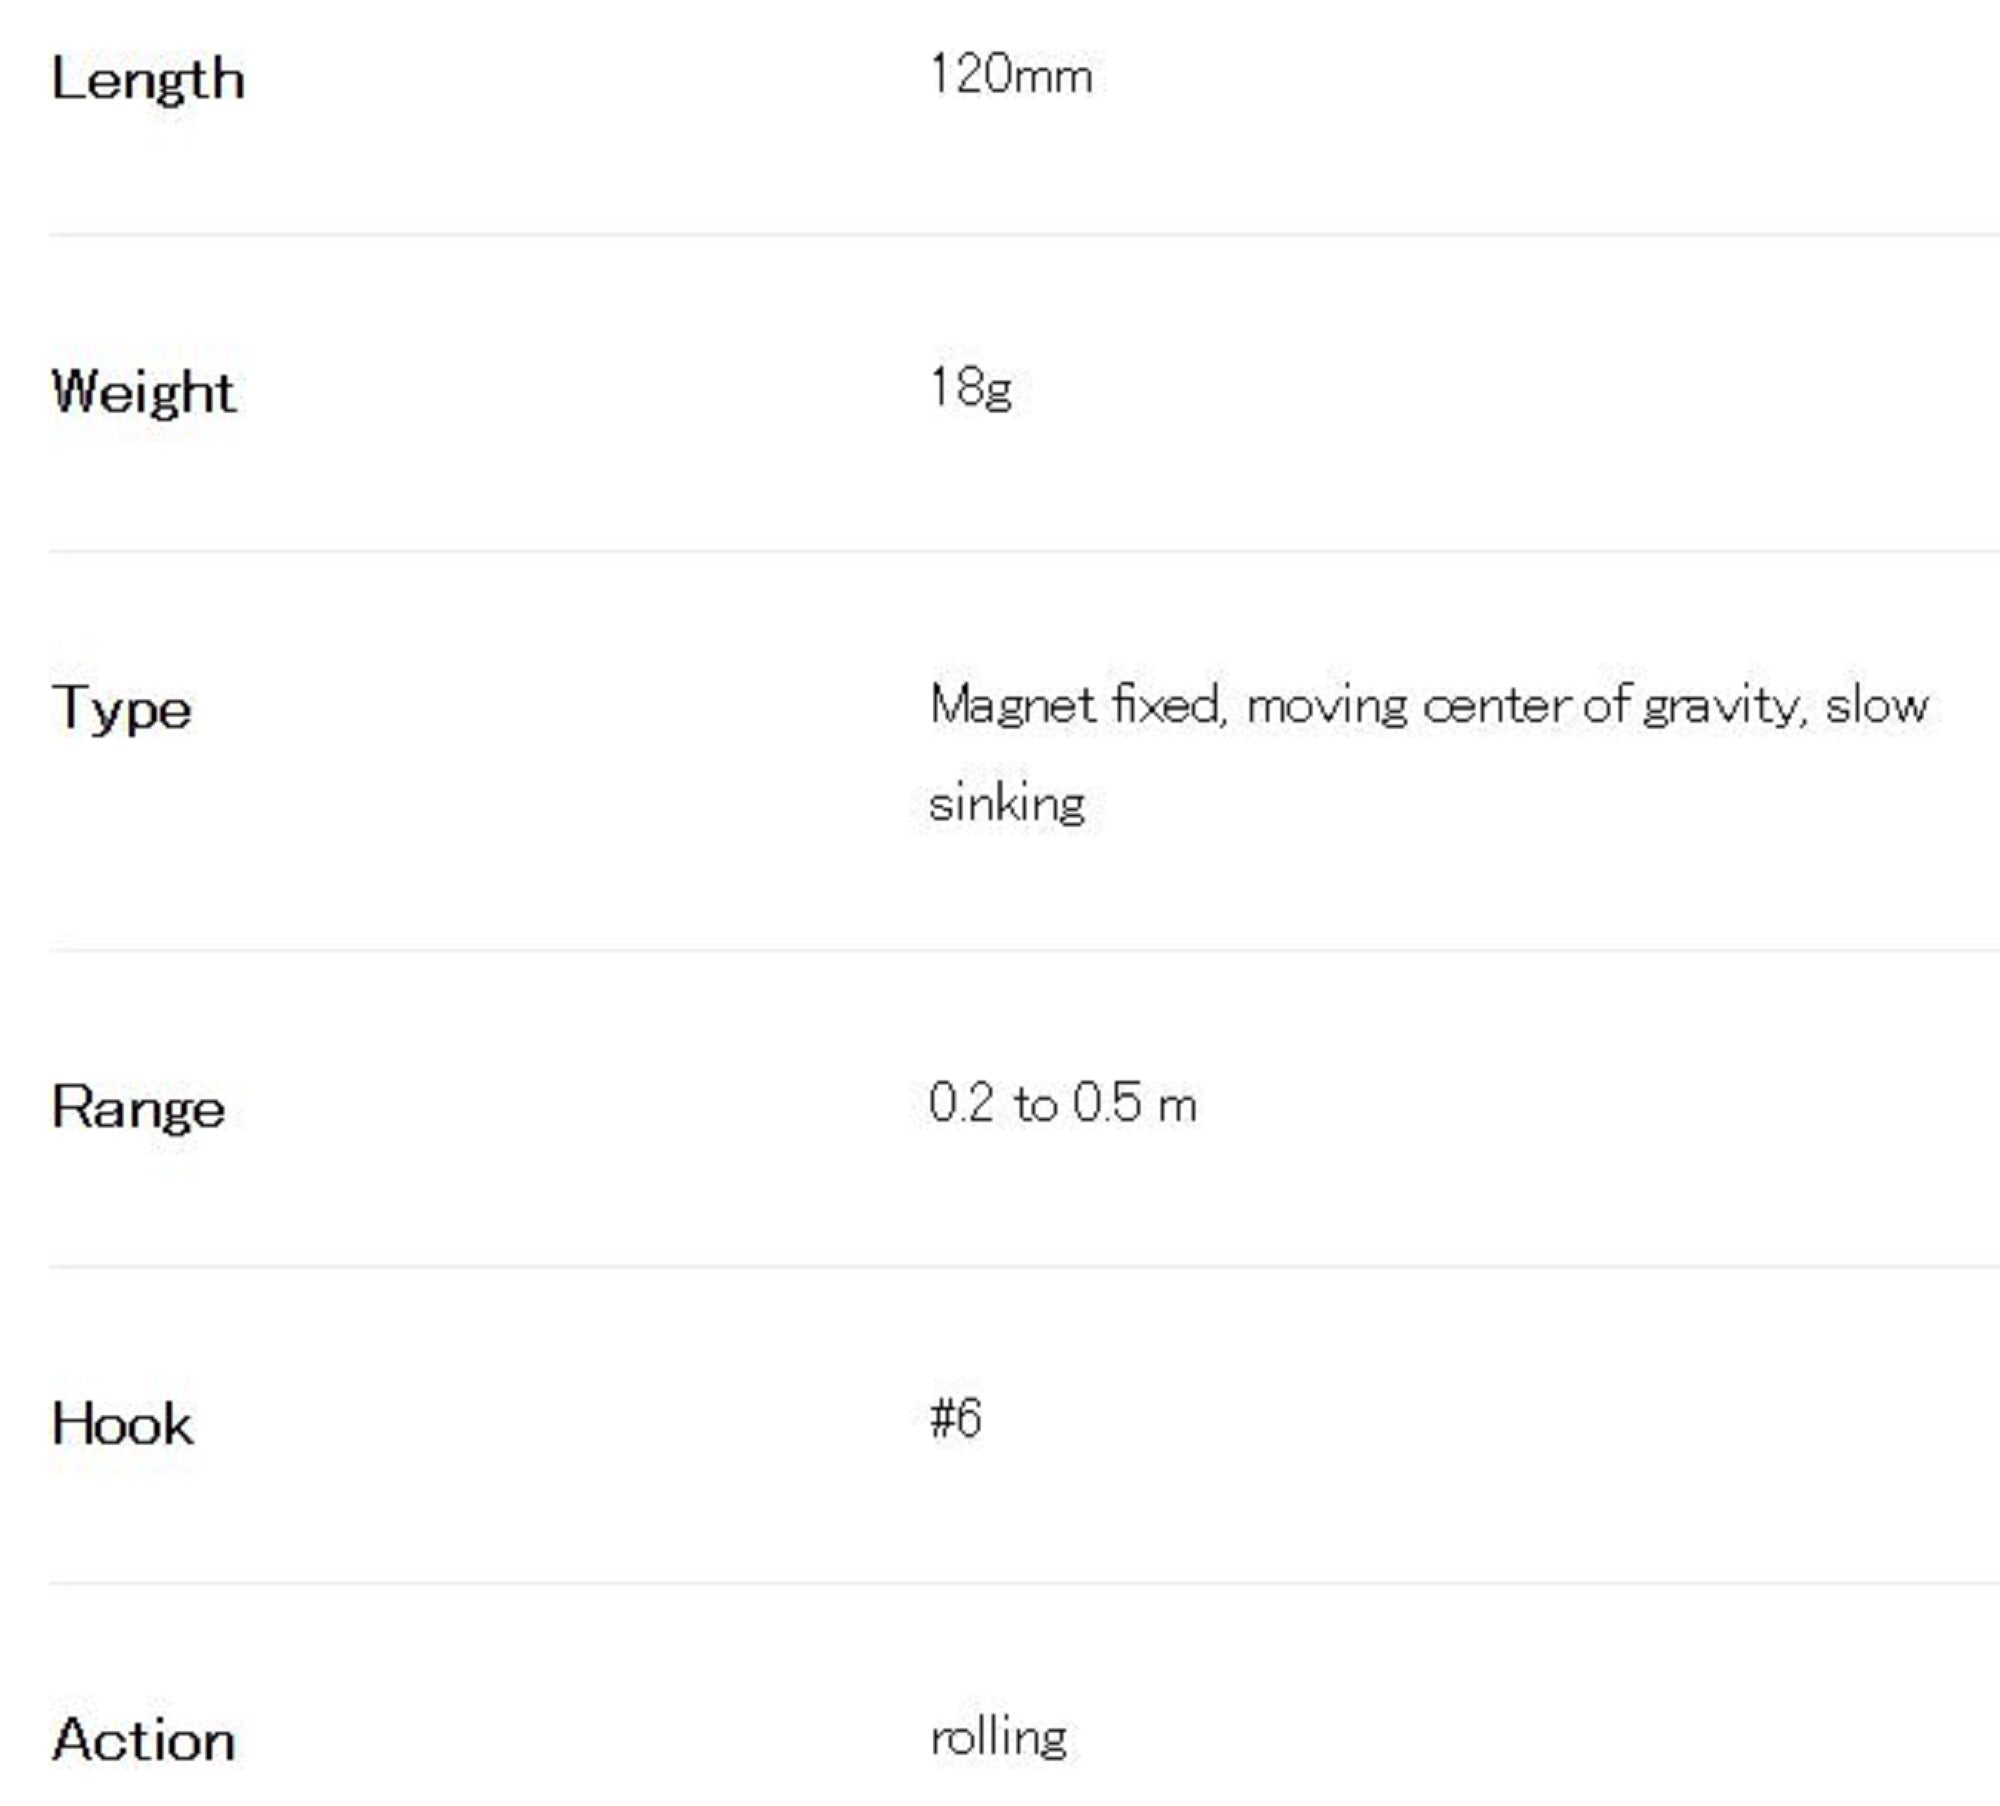Click the Hook row label
The width and height of the screenshot is (2000, 1806).
pos(122,1424)
